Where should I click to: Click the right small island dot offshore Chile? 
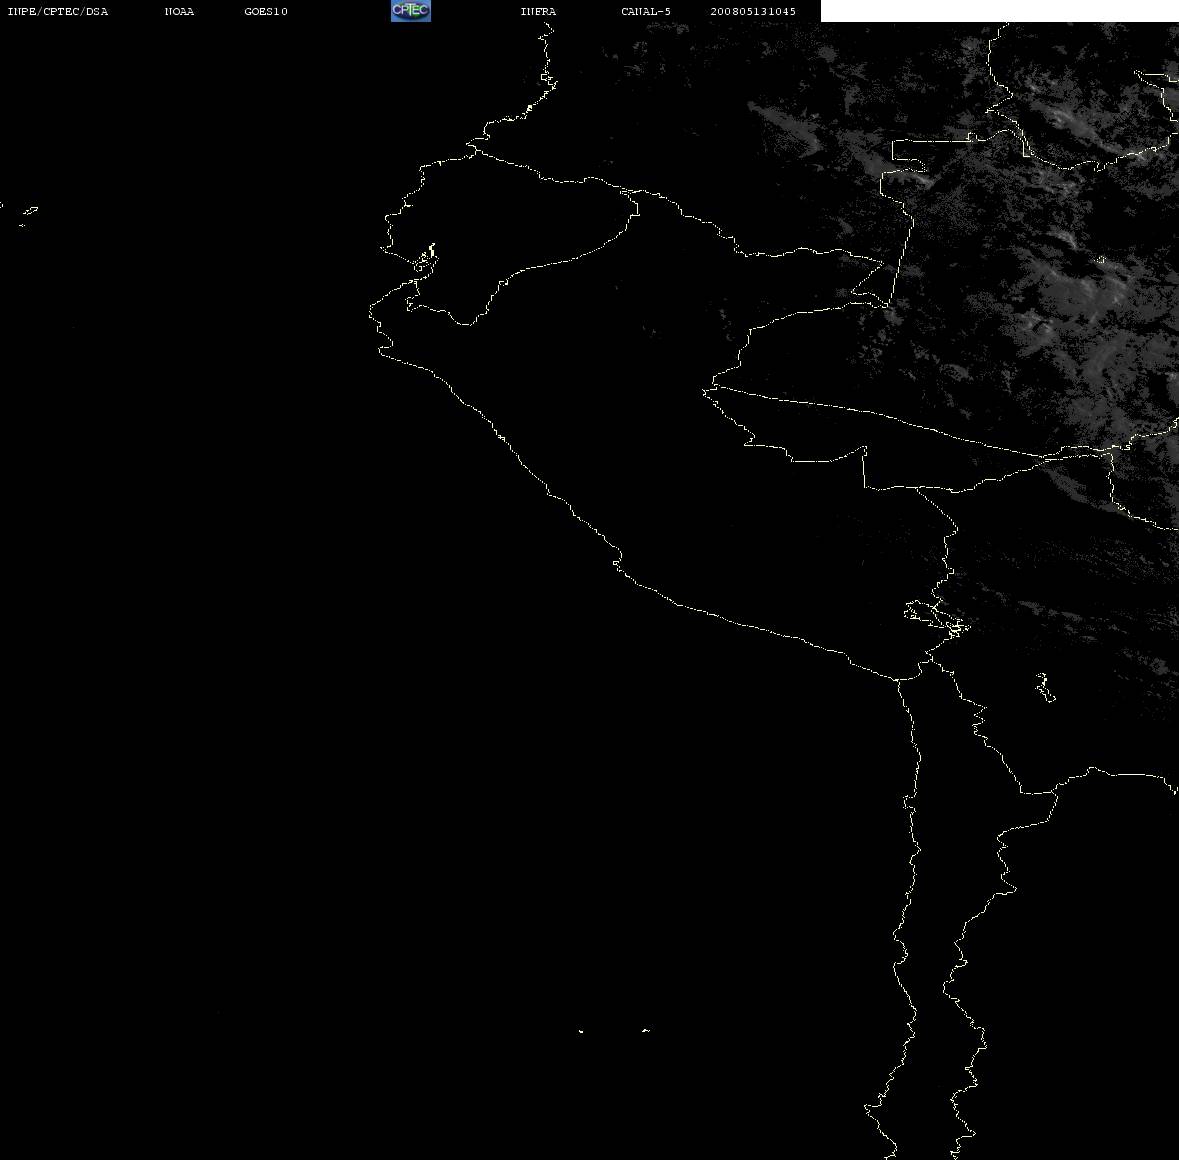tap(645, 1030)
